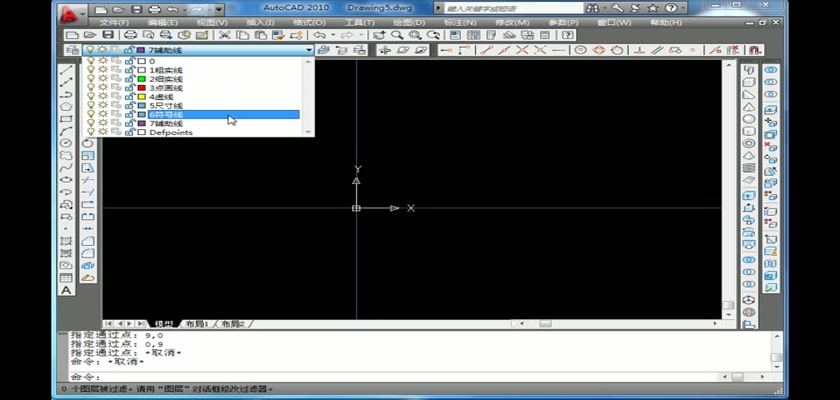Click the Help question mark toolbar icon
Screen dimensions: 840x400
(x=568, y=35)
